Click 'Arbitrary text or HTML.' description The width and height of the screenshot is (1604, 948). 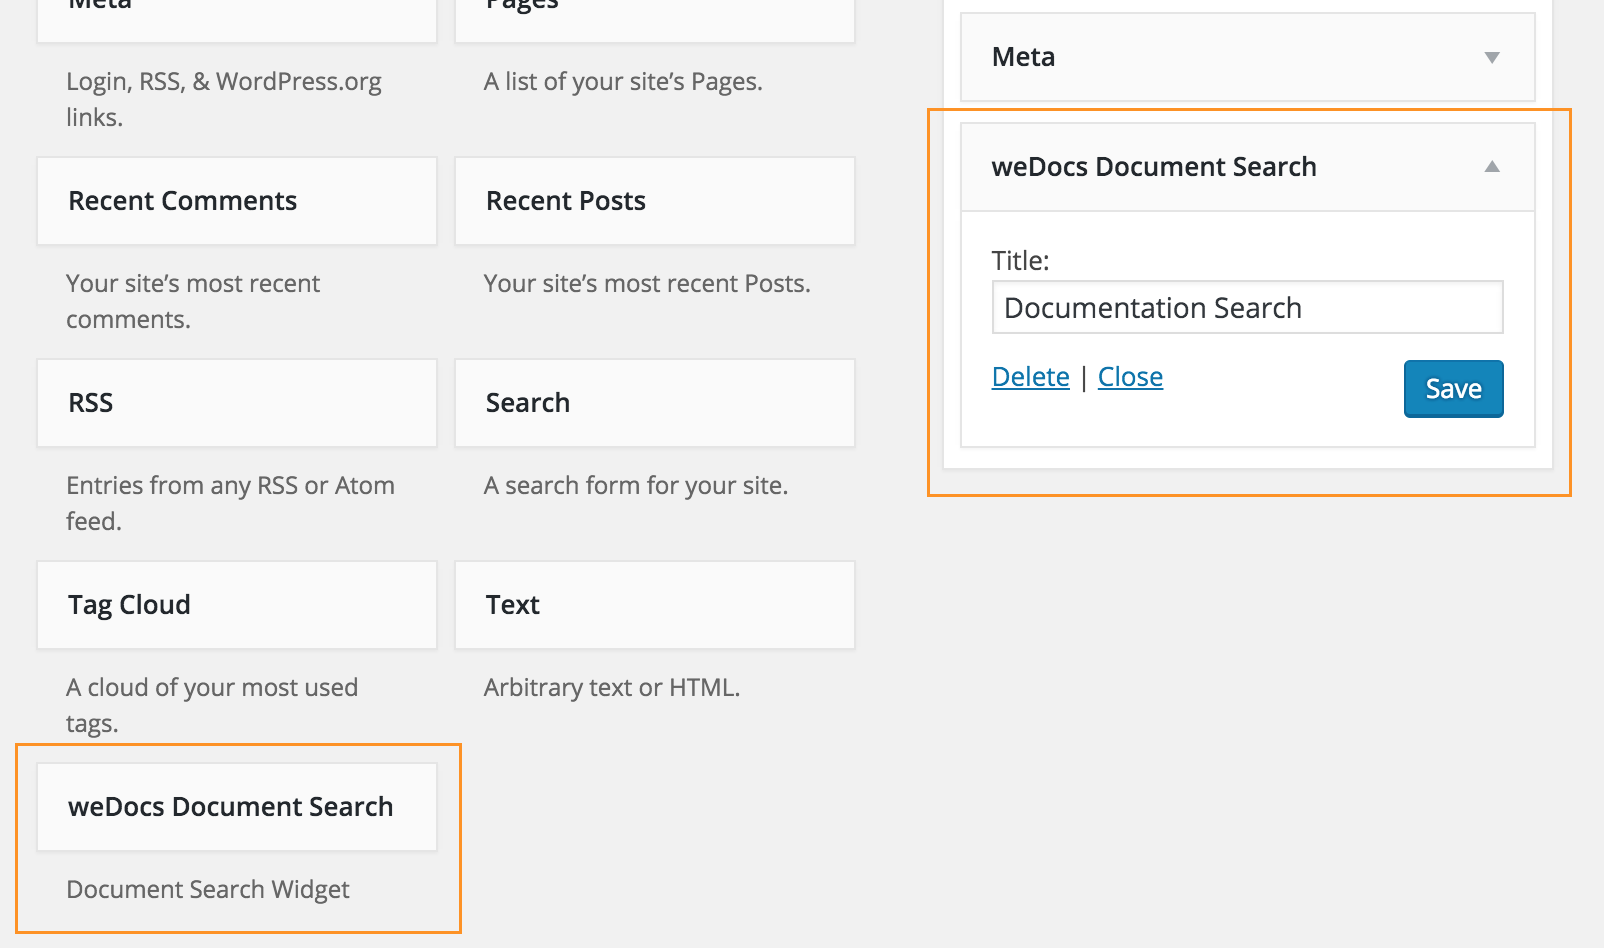click(x=611, y=687)
